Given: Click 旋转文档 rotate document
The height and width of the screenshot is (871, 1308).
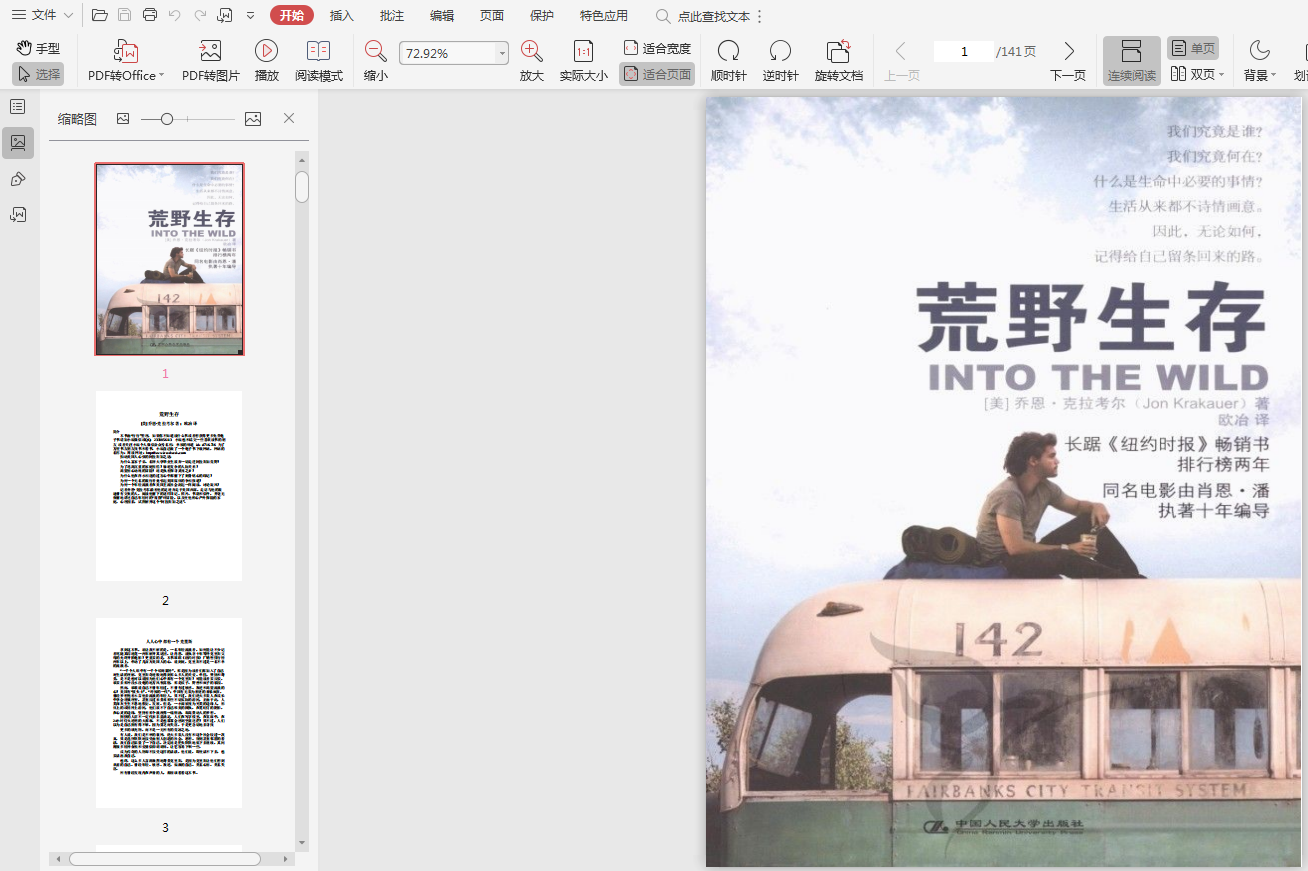Looking at the screenshot, I should tap(839, 61).
